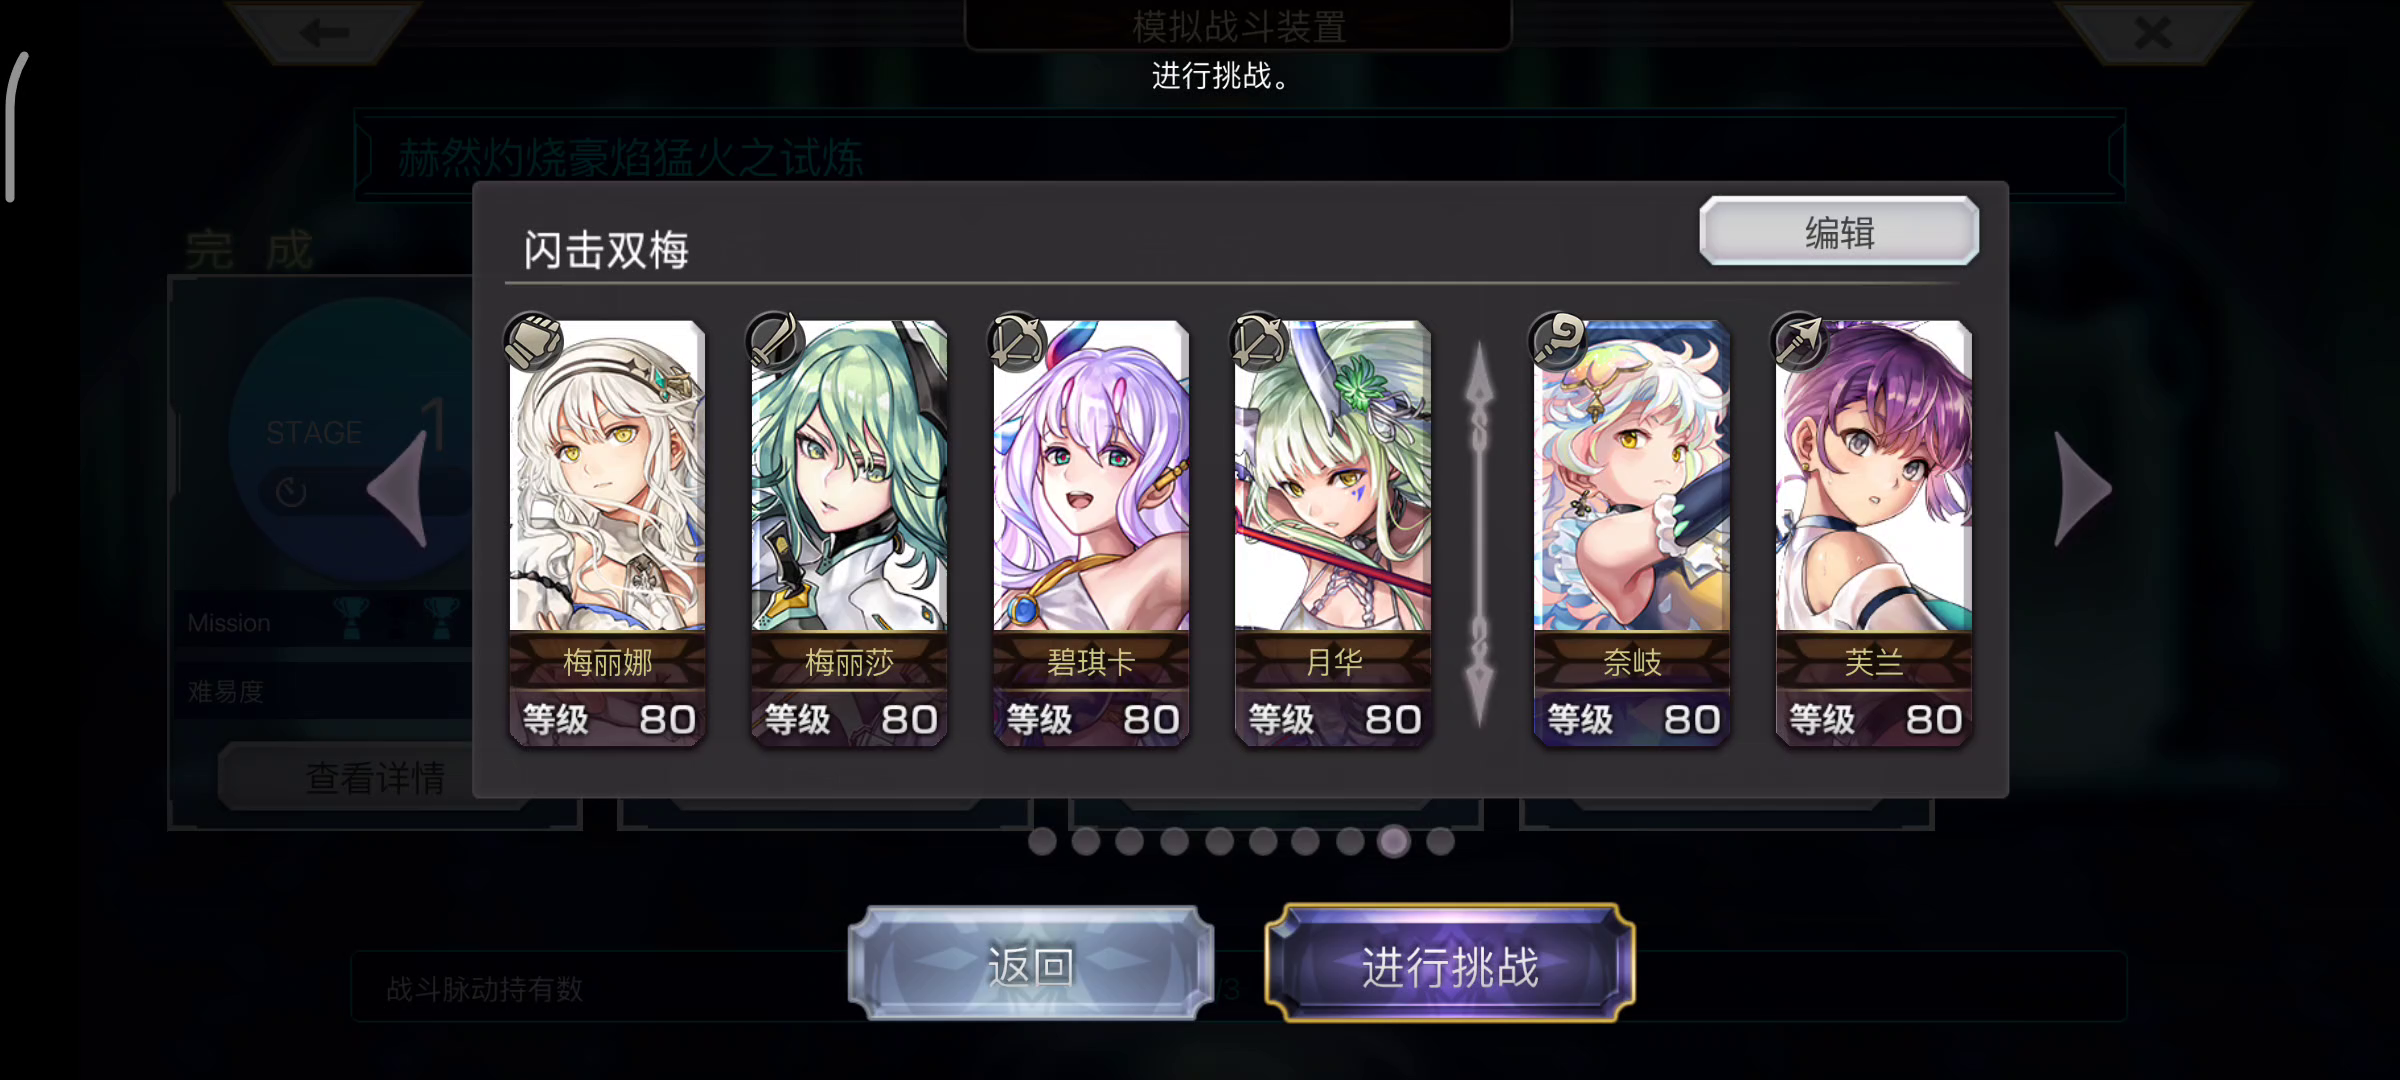Image resolution: width=2400 pixels, height=1080 pixels.
Task: Click the bow class icon on 月华's card
Action: point(1259,341)
